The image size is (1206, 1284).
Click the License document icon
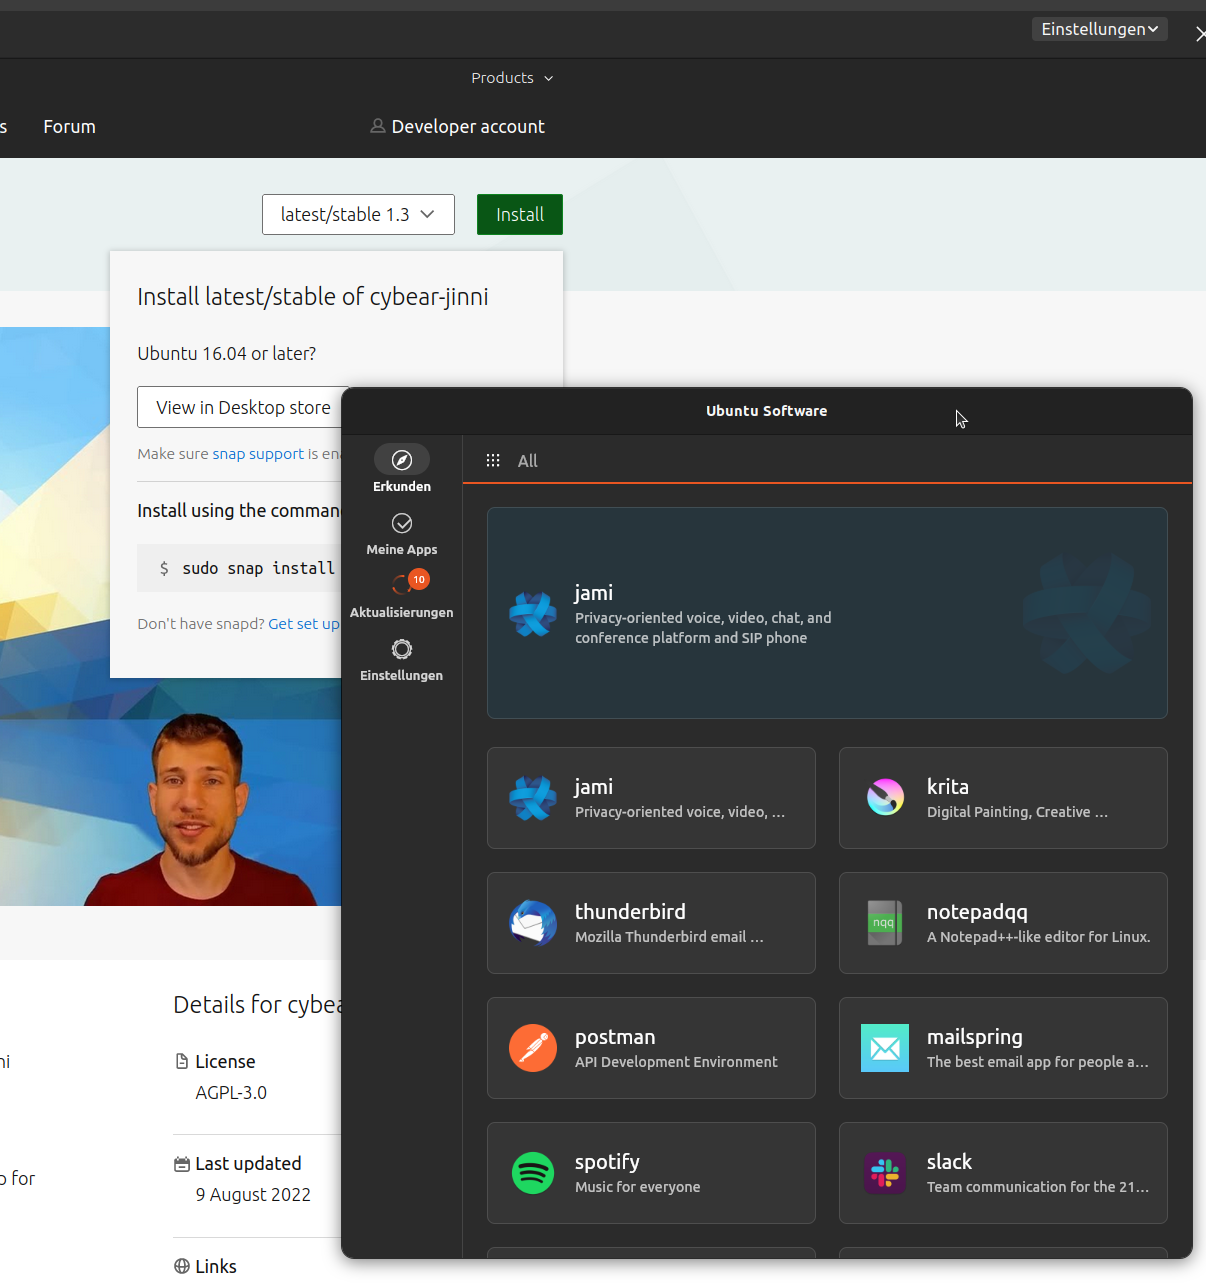click(x=182, y=1061)
